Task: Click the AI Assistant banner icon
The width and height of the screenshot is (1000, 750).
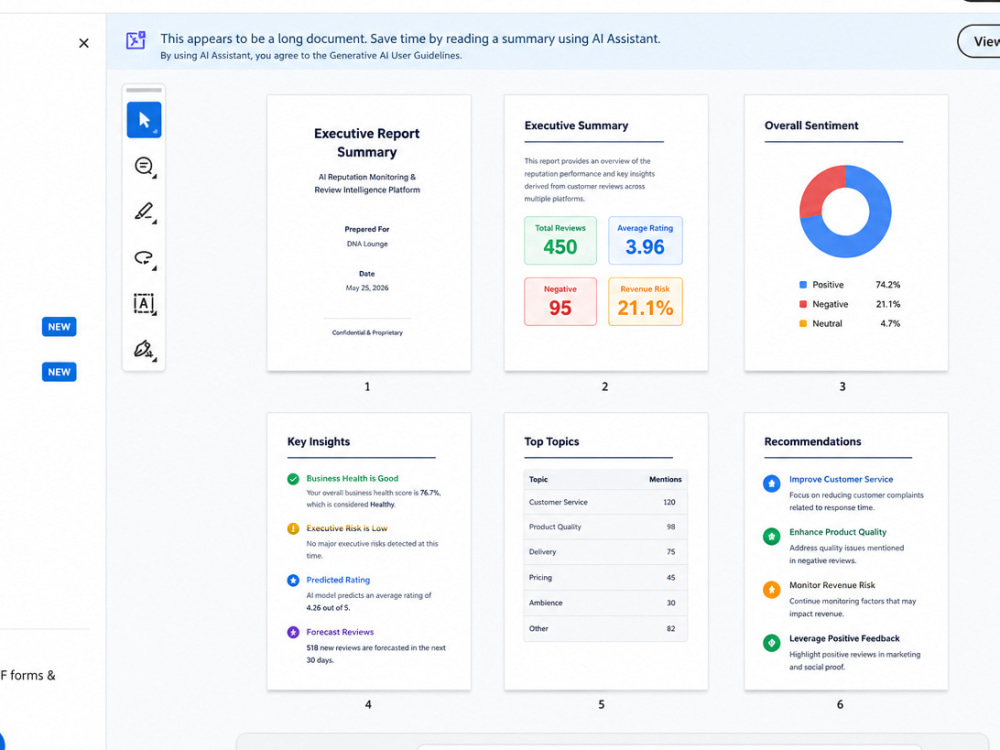Action: [x=136, y=40]
